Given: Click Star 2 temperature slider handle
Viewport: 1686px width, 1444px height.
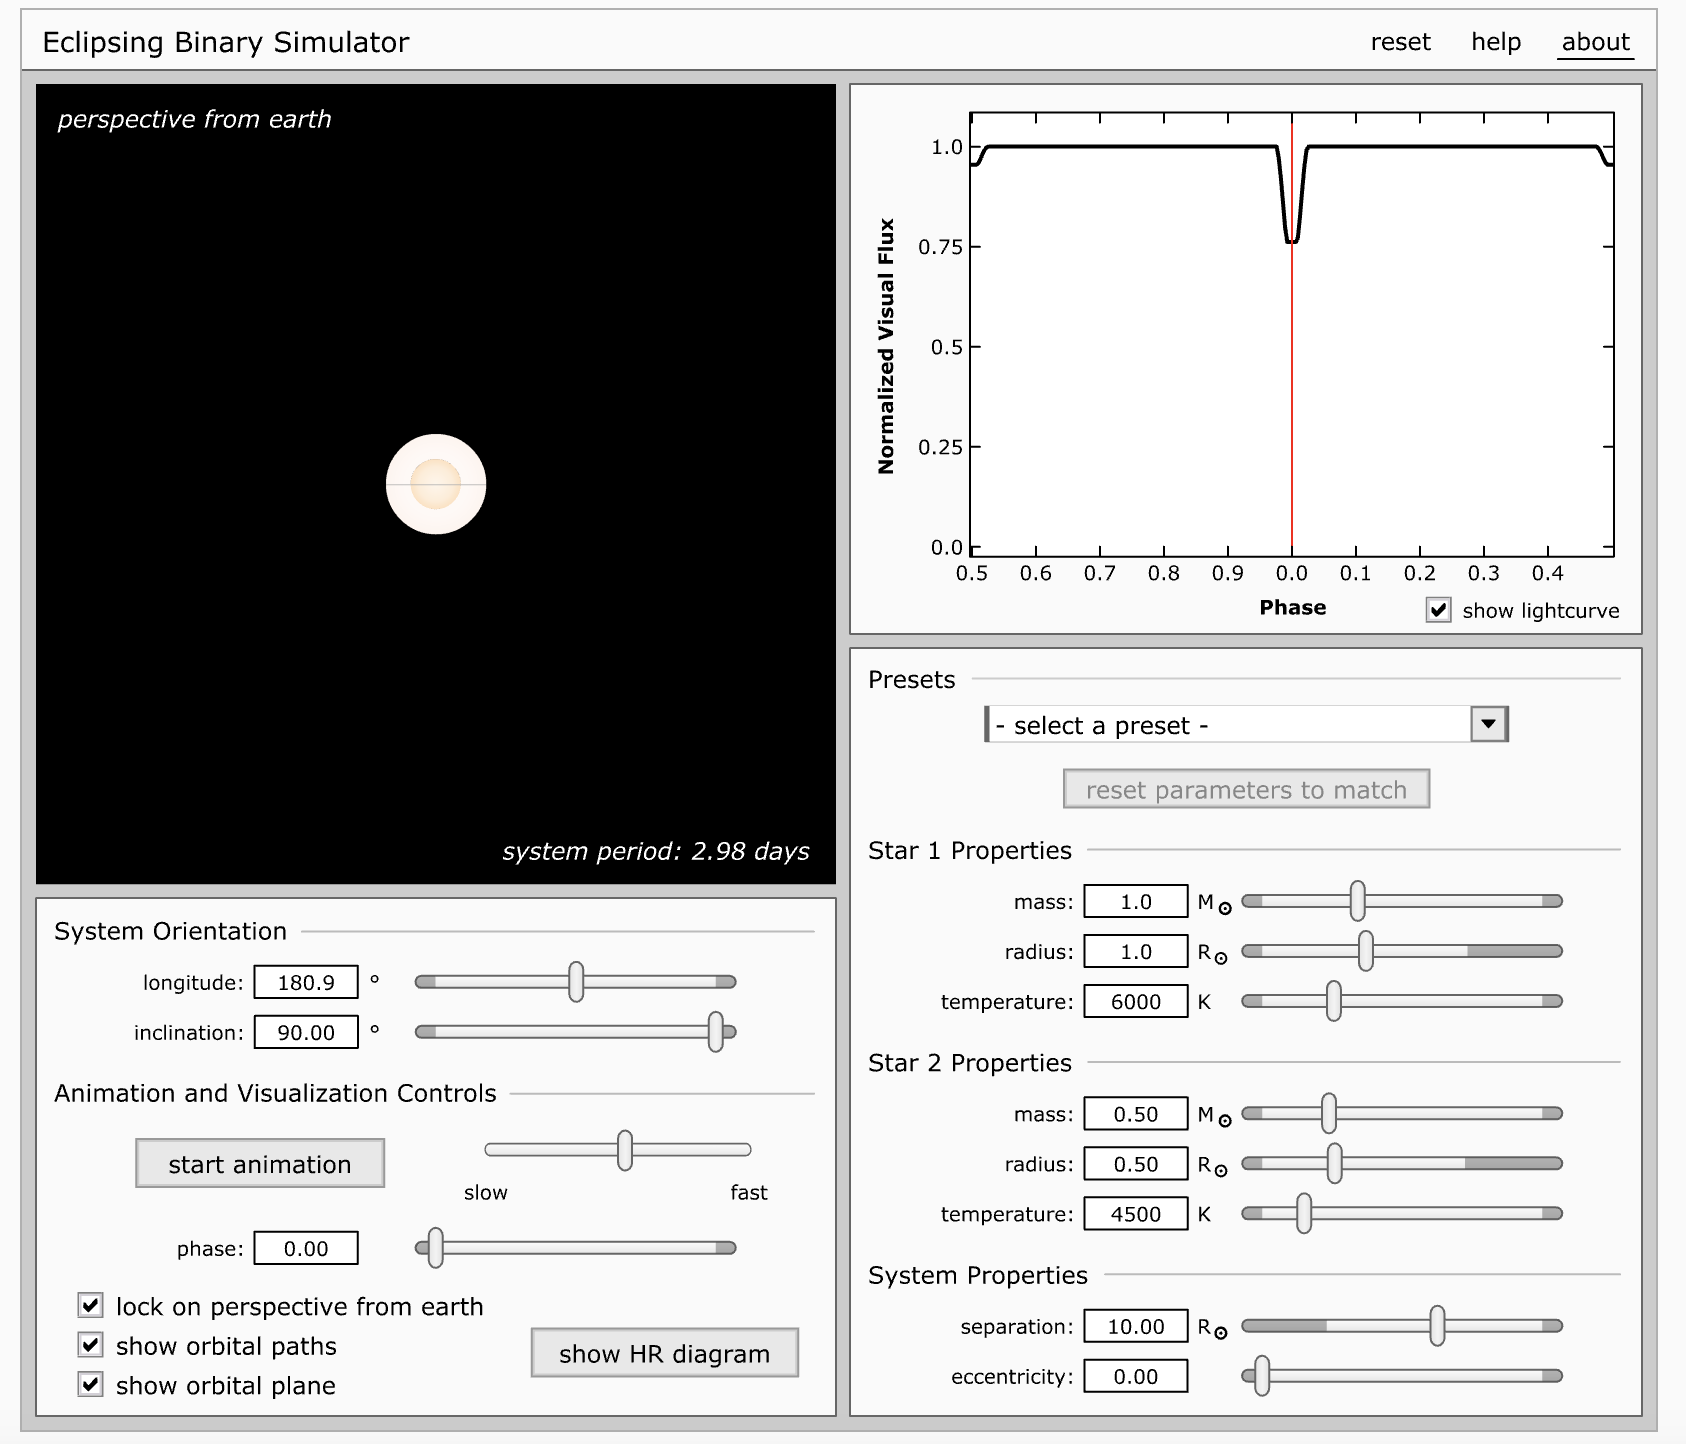Looking at the screenshot, I should tap(1304, 1213).
